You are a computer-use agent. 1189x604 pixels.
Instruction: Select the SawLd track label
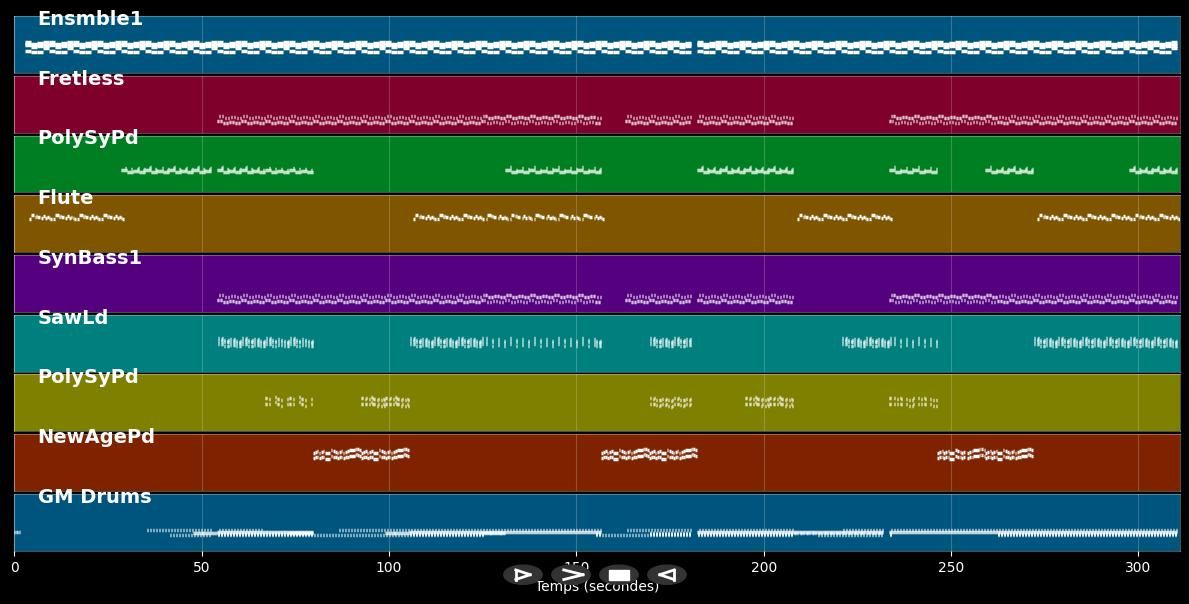73,318
